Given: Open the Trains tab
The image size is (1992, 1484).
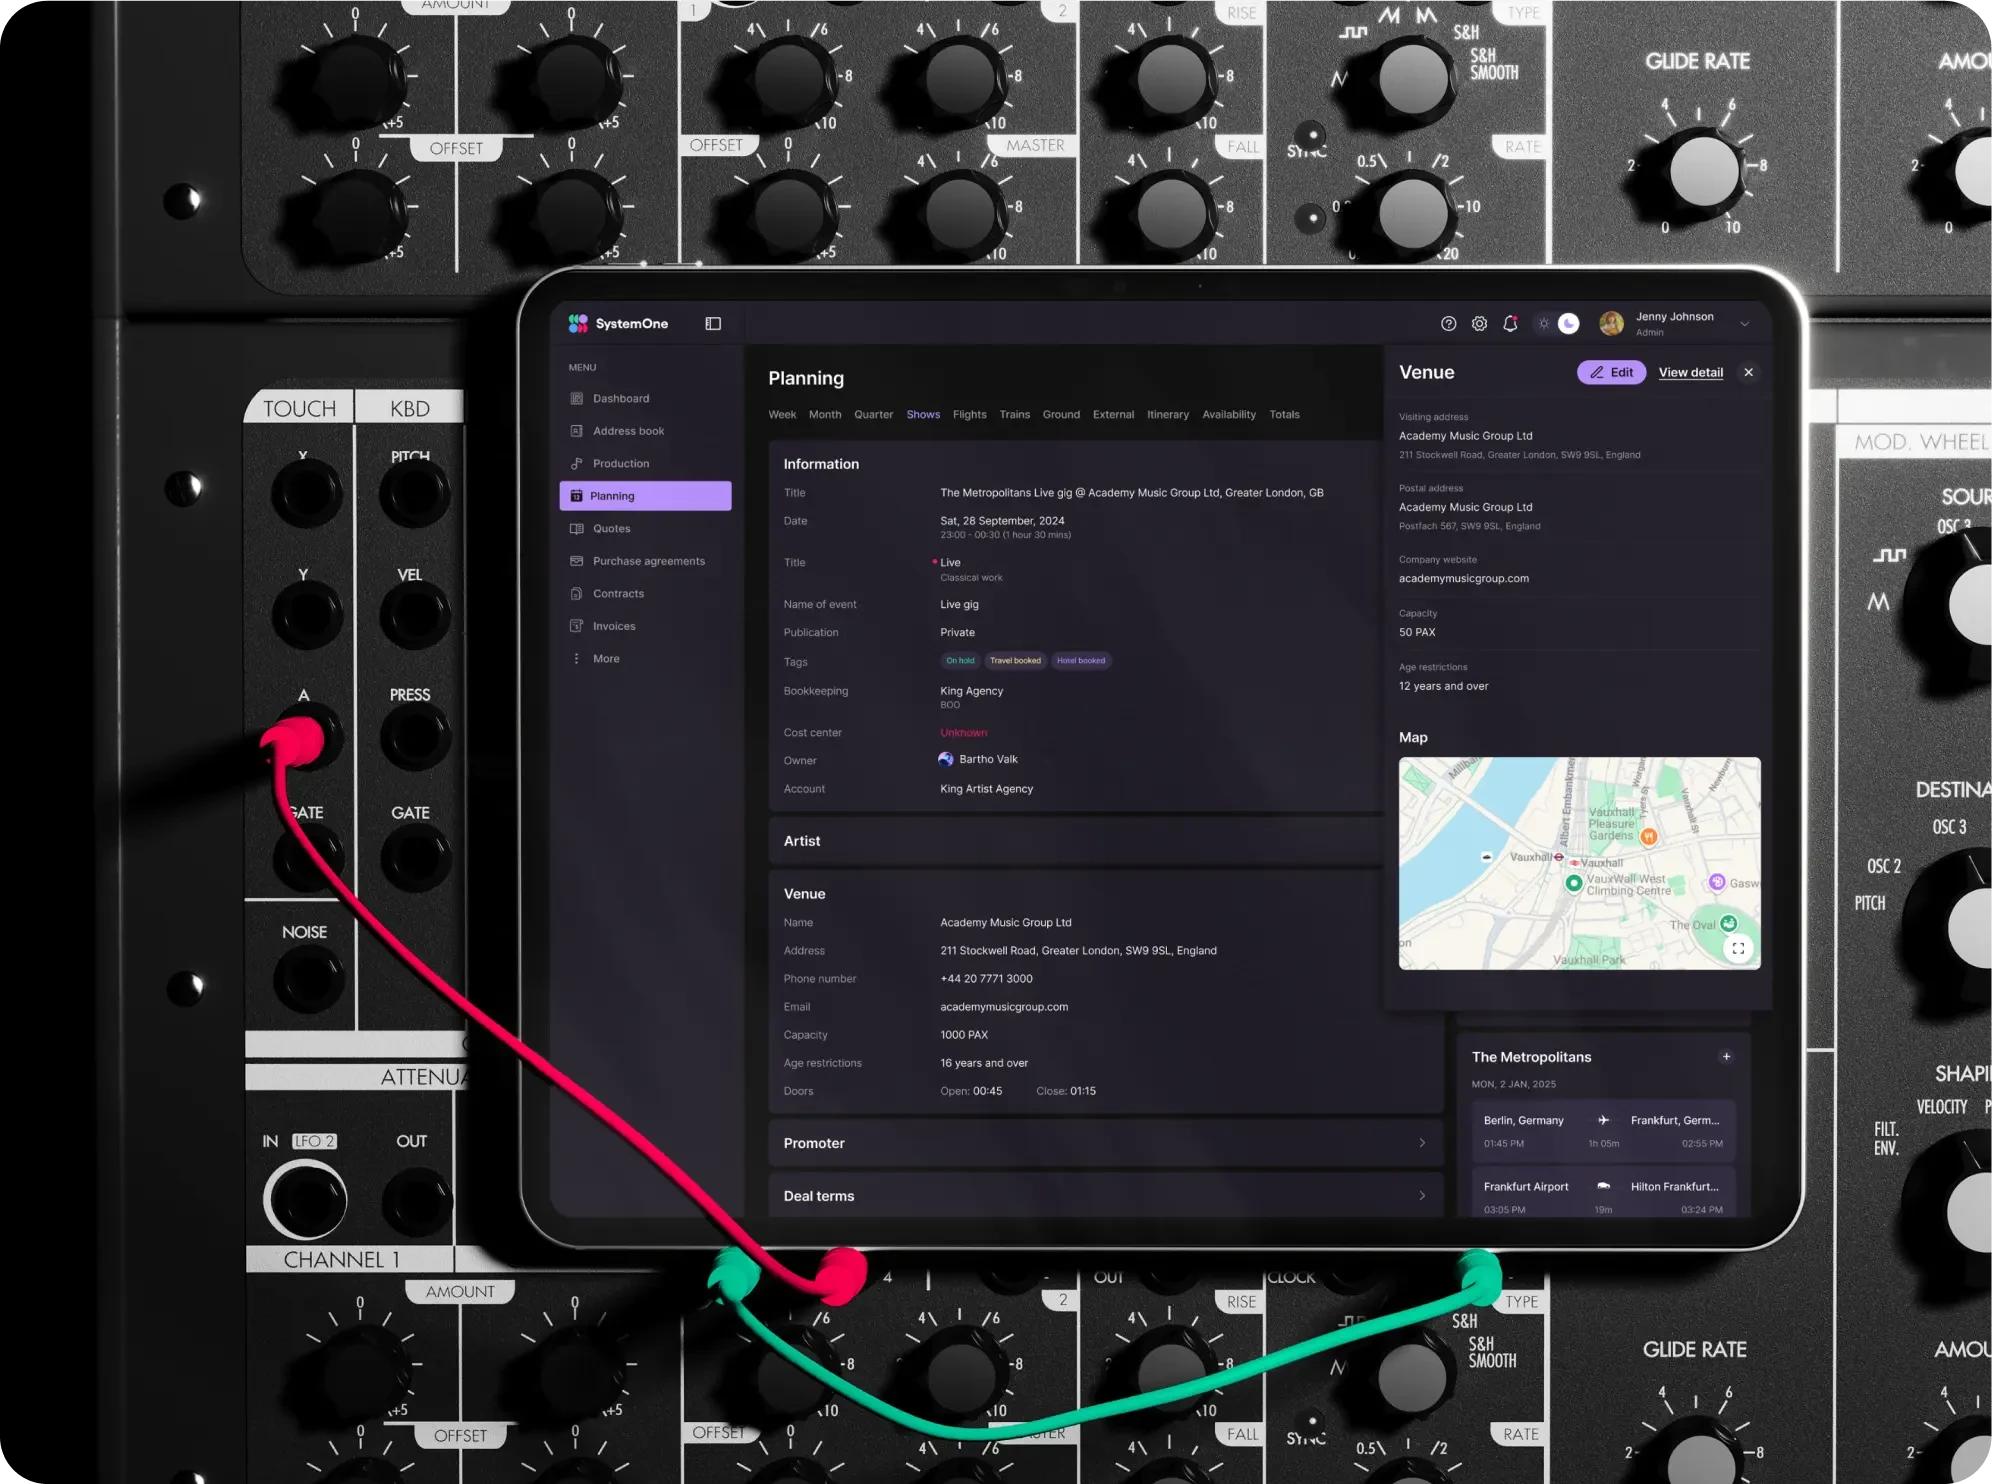Looking at the screenshot, I should 1015,415.
